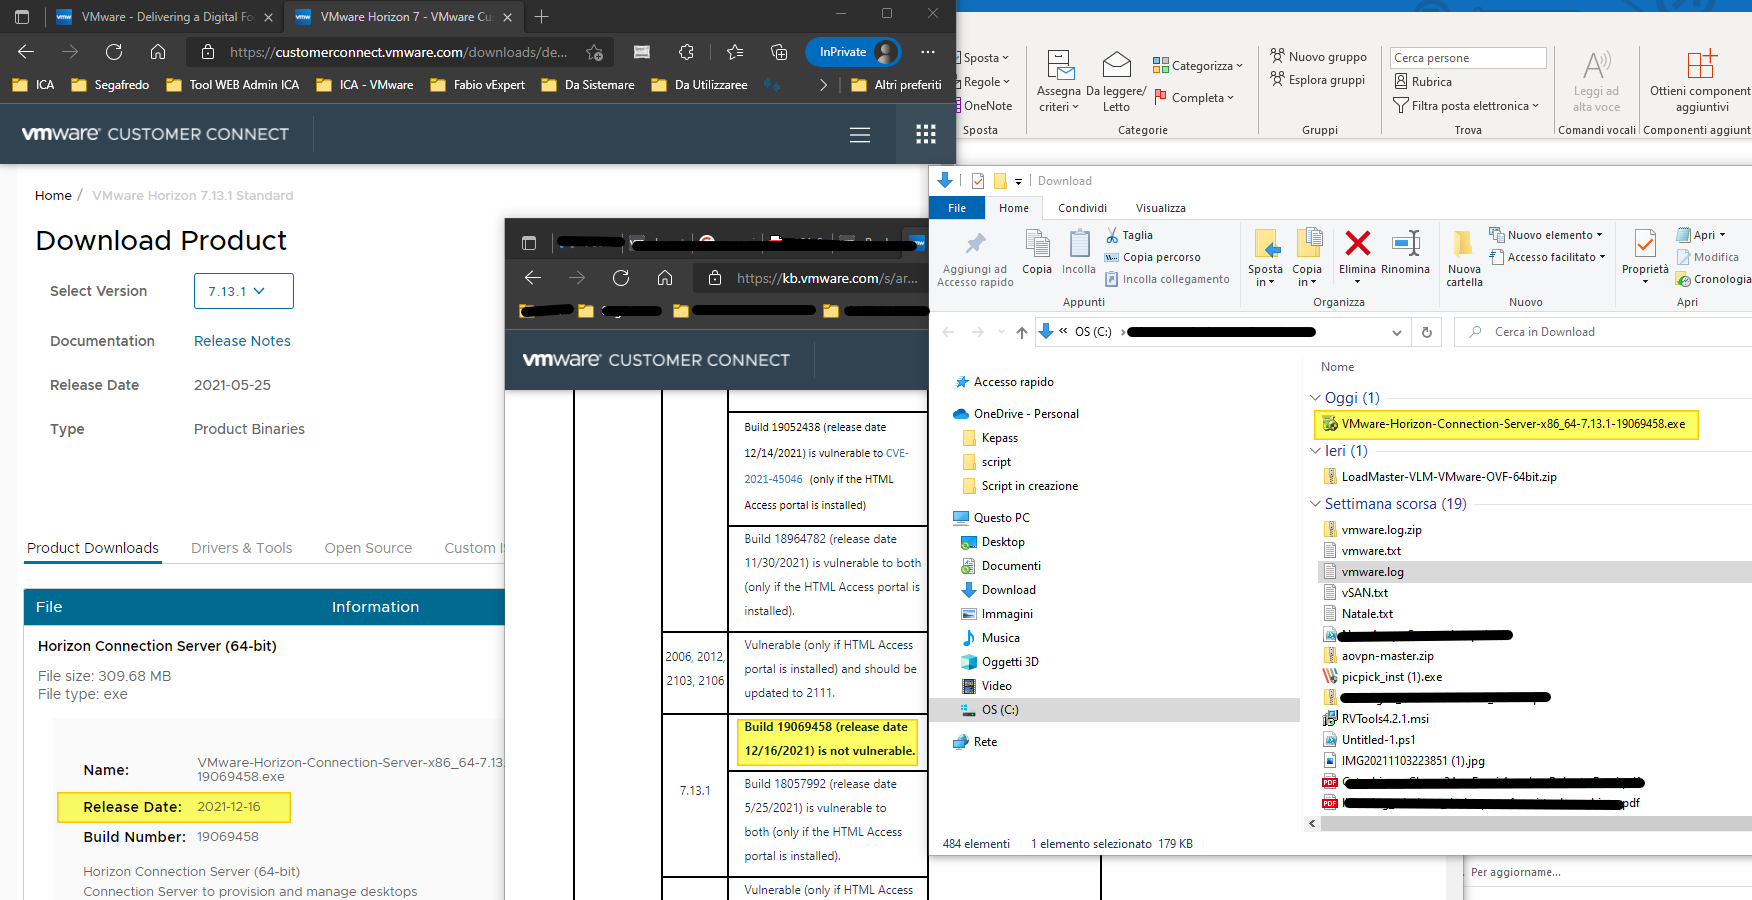Viewport: 1752px width, 900px height.
Task: Click Copia percorso in Explorer ribbon
Action: [x=1153, y=257]
